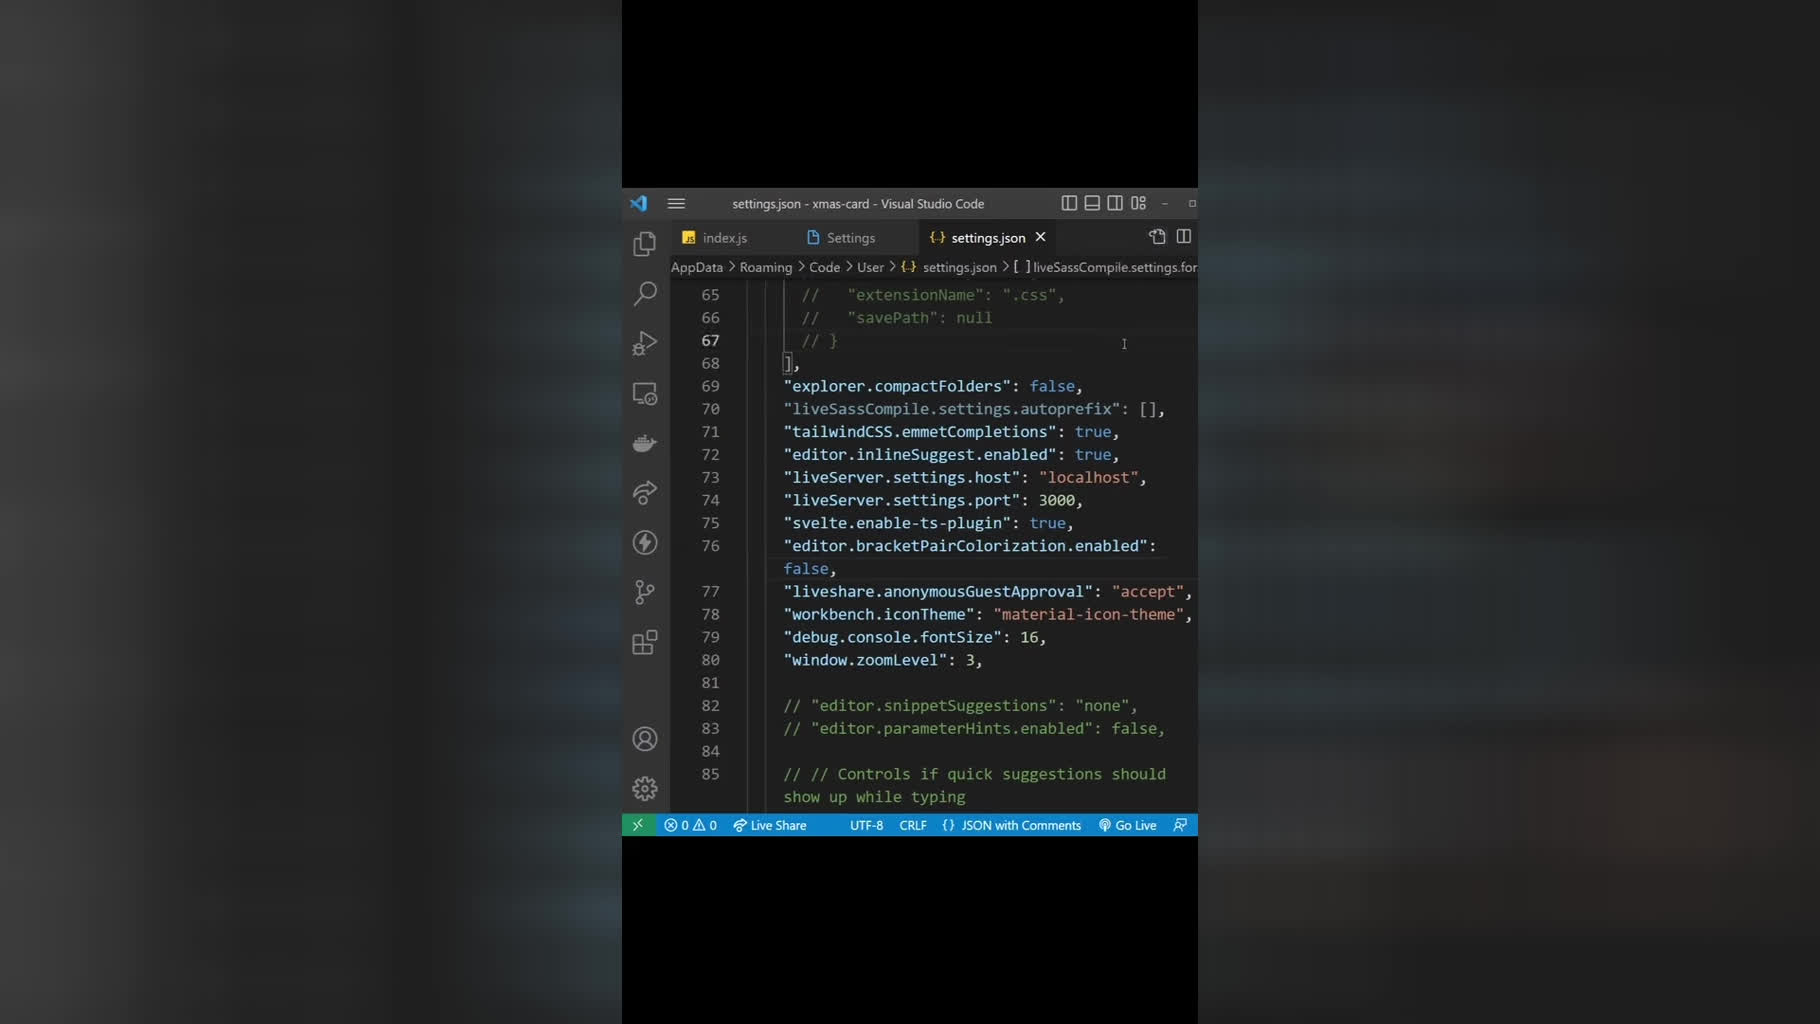Click the "liveshare.anonymousGuestApproval" key

(937, 592)
